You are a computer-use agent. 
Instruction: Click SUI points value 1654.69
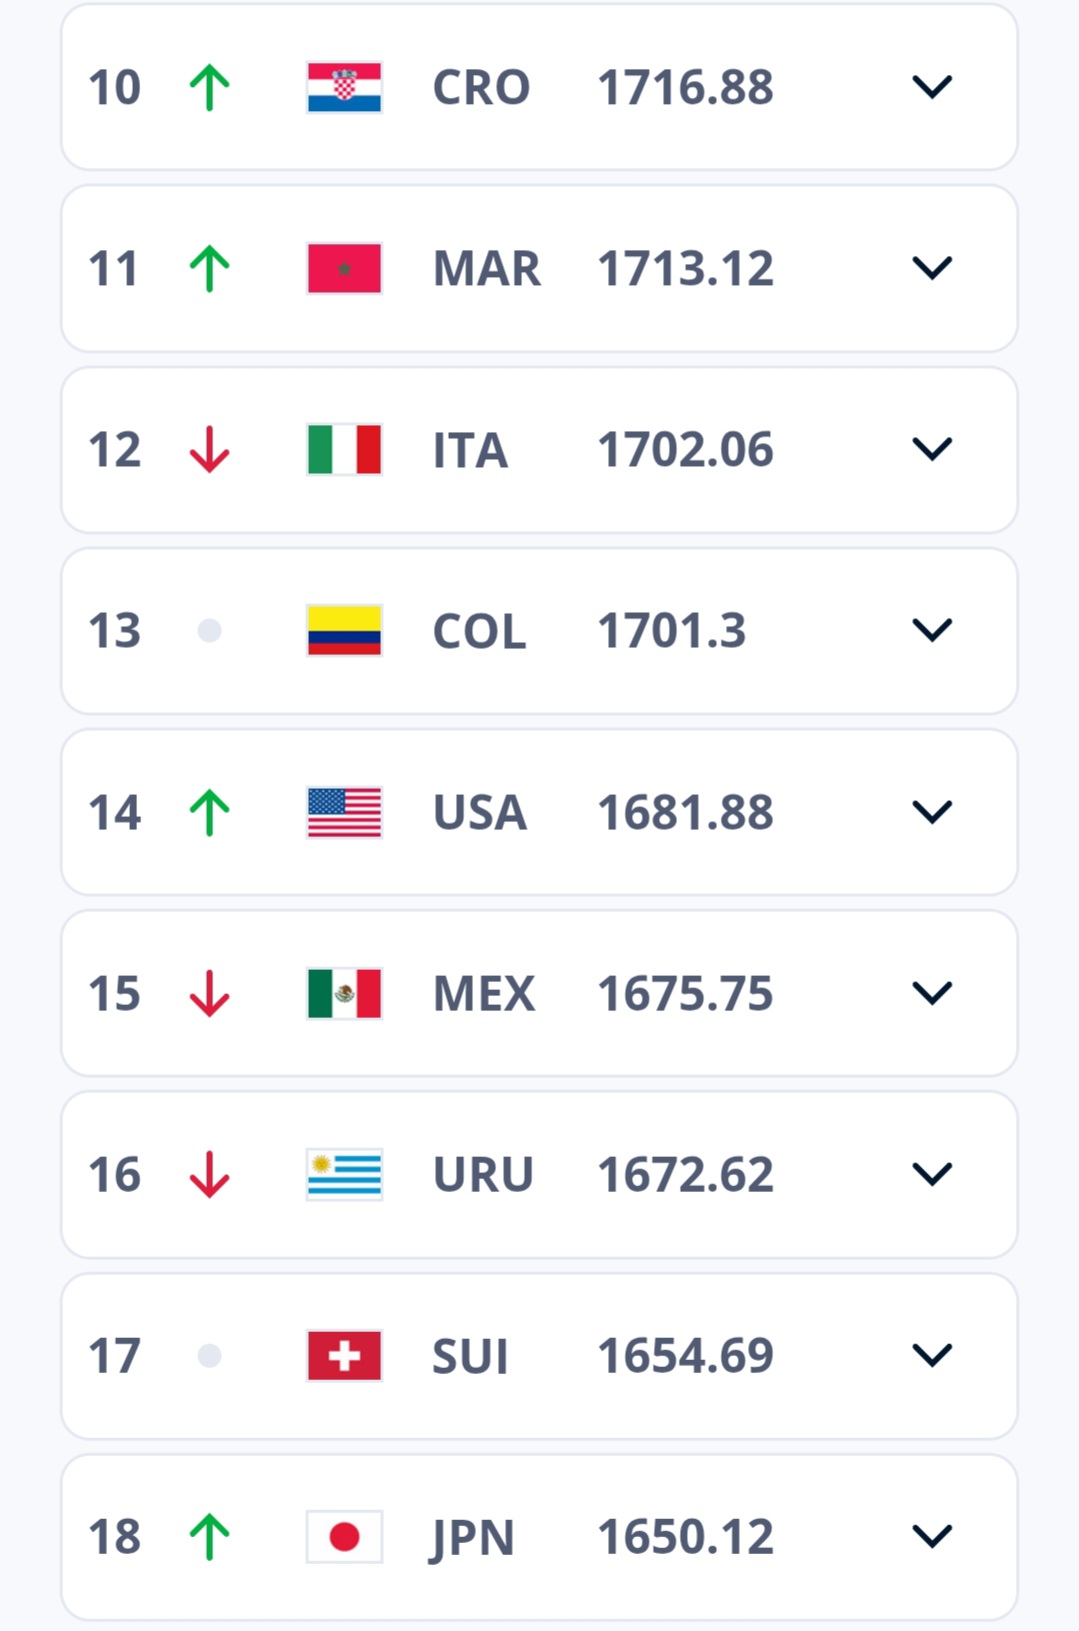pos(685,1355)
